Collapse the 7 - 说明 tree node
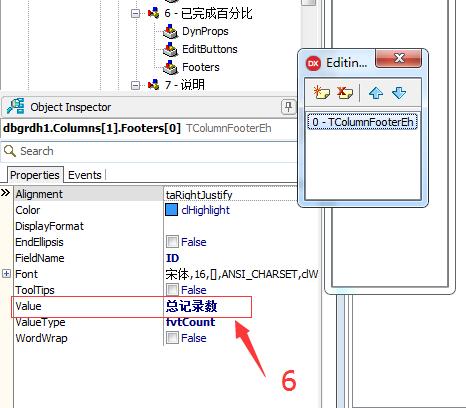The width and height of the screenshot is (466, 408). click(135, 85)
